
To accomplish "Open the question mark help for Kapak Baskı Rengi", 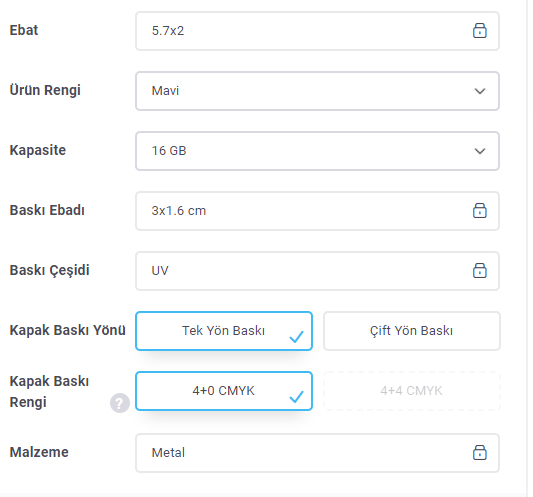I will coord(120,403).
